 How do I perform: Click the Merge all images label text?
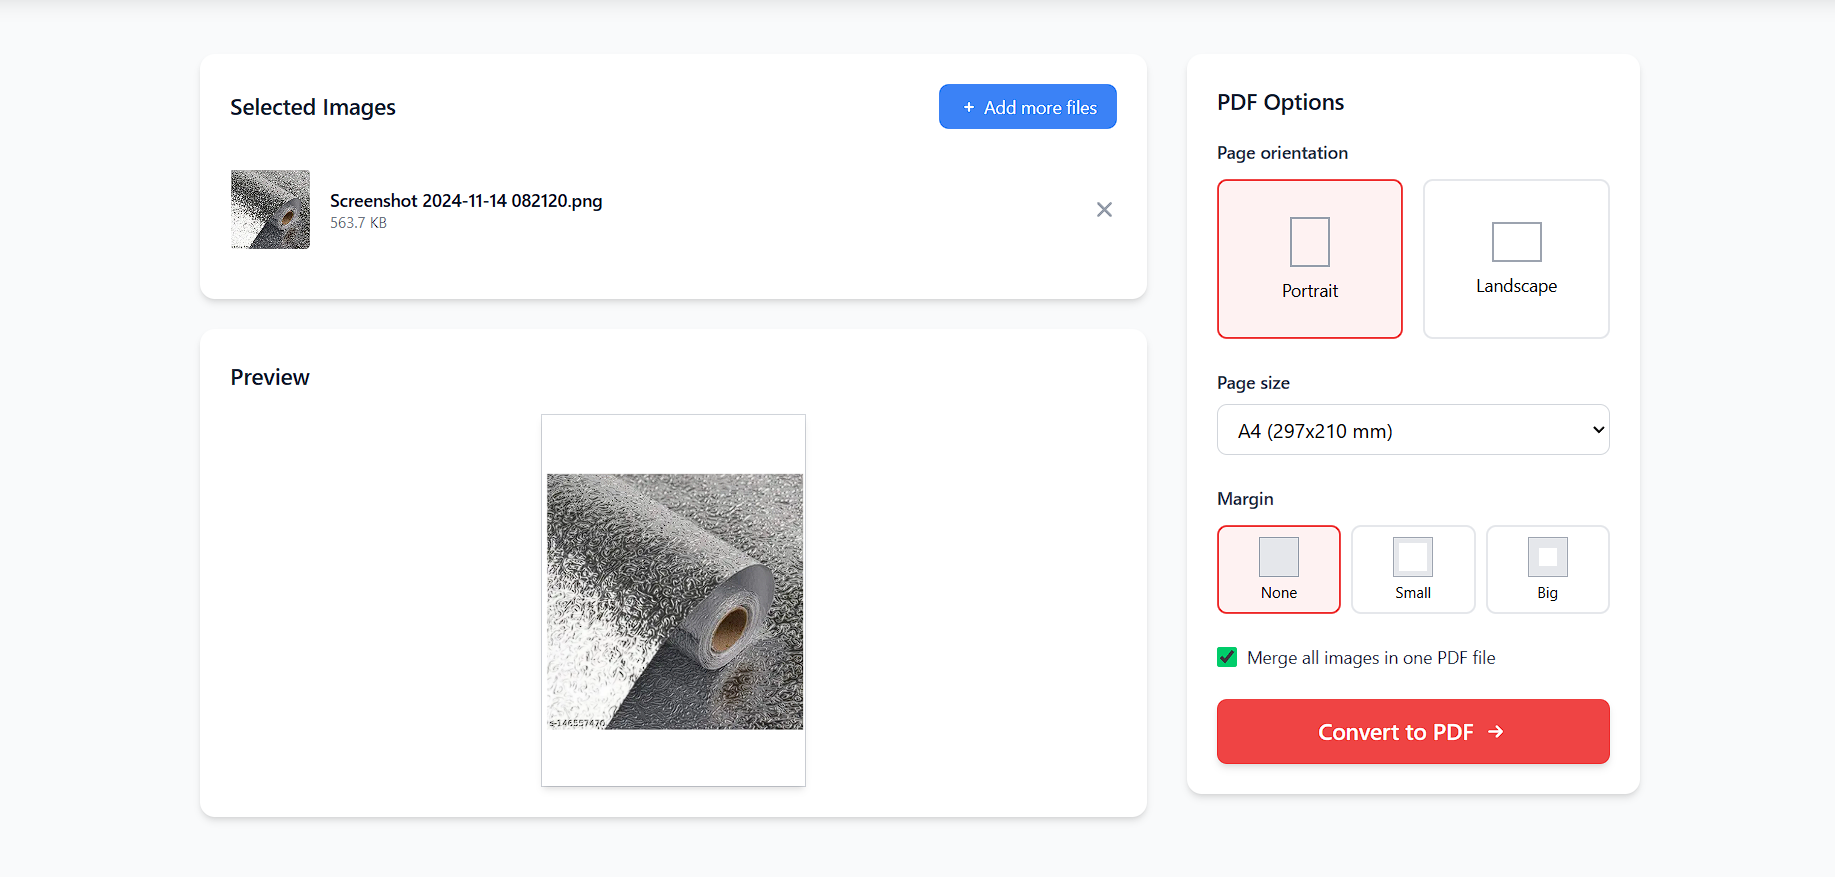(1371, 657)
